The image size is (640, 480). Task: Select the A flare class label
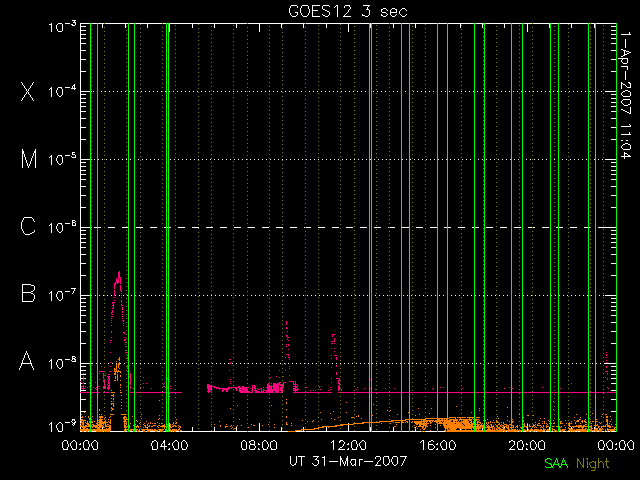(x=27, y=361)
